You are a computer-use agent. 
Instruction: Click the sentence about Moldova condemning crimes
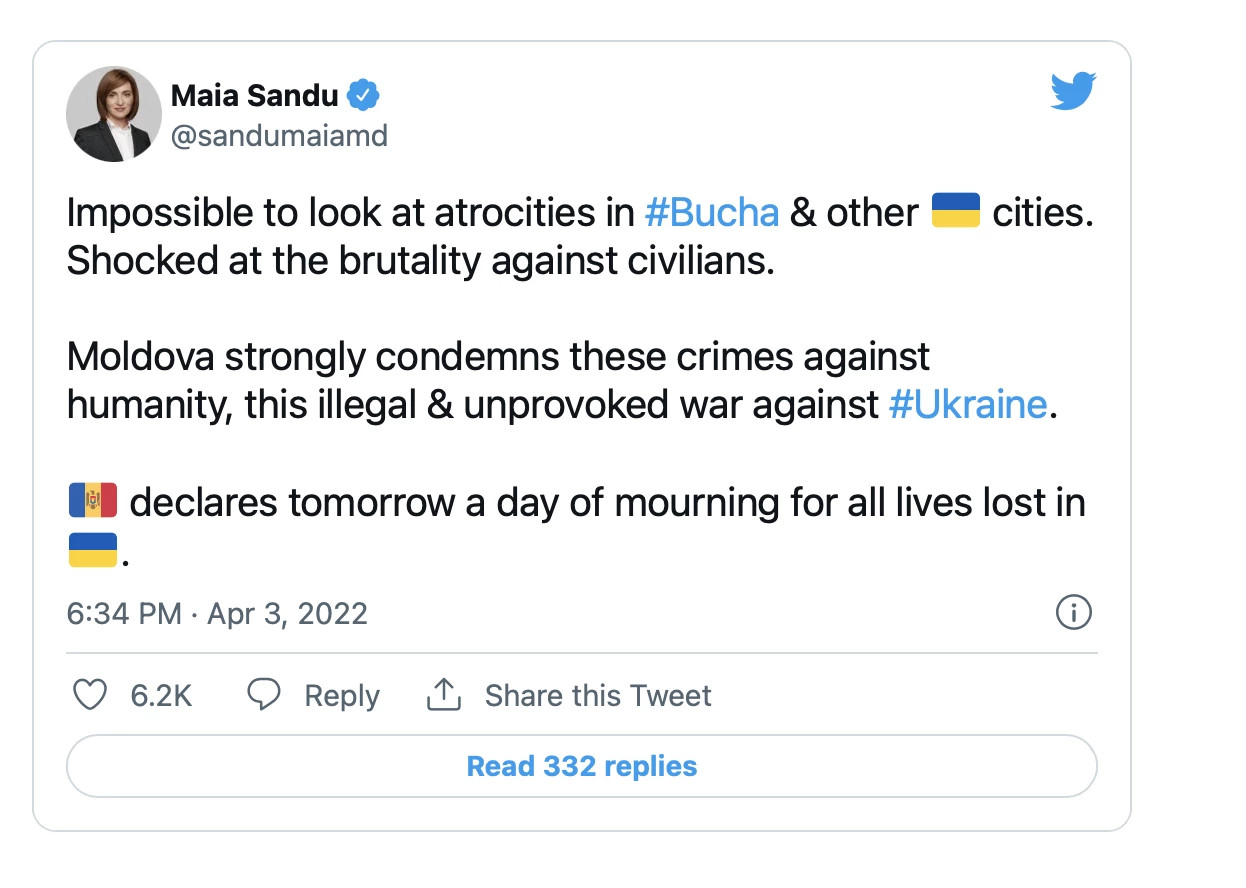[558, 381]
